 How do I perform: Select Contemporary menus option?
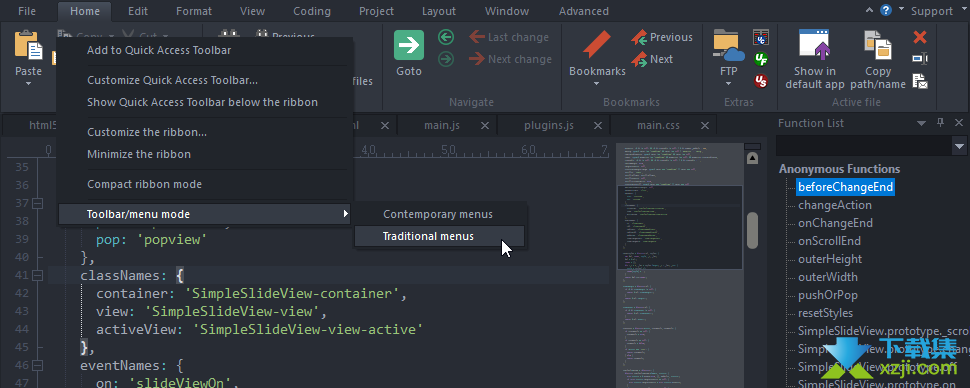[x=440, y=214]
